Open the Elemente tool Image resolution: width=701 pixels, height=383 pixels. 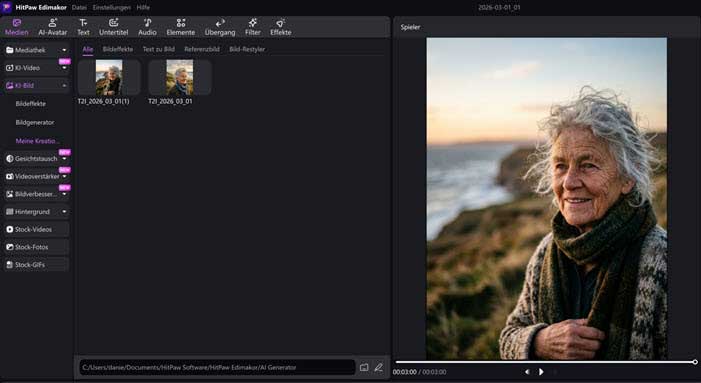[x=181, y=27]
